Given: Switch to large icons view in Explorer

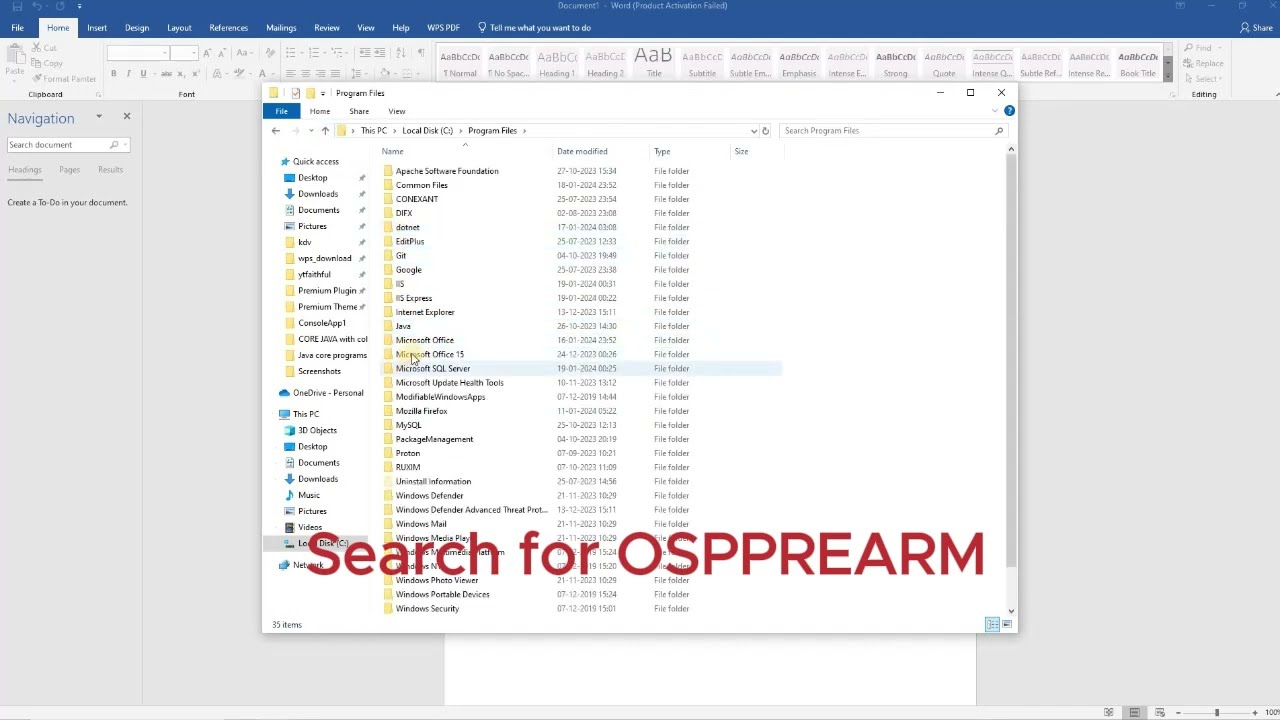Looking at the screenshot, I should coord(1007,625).
